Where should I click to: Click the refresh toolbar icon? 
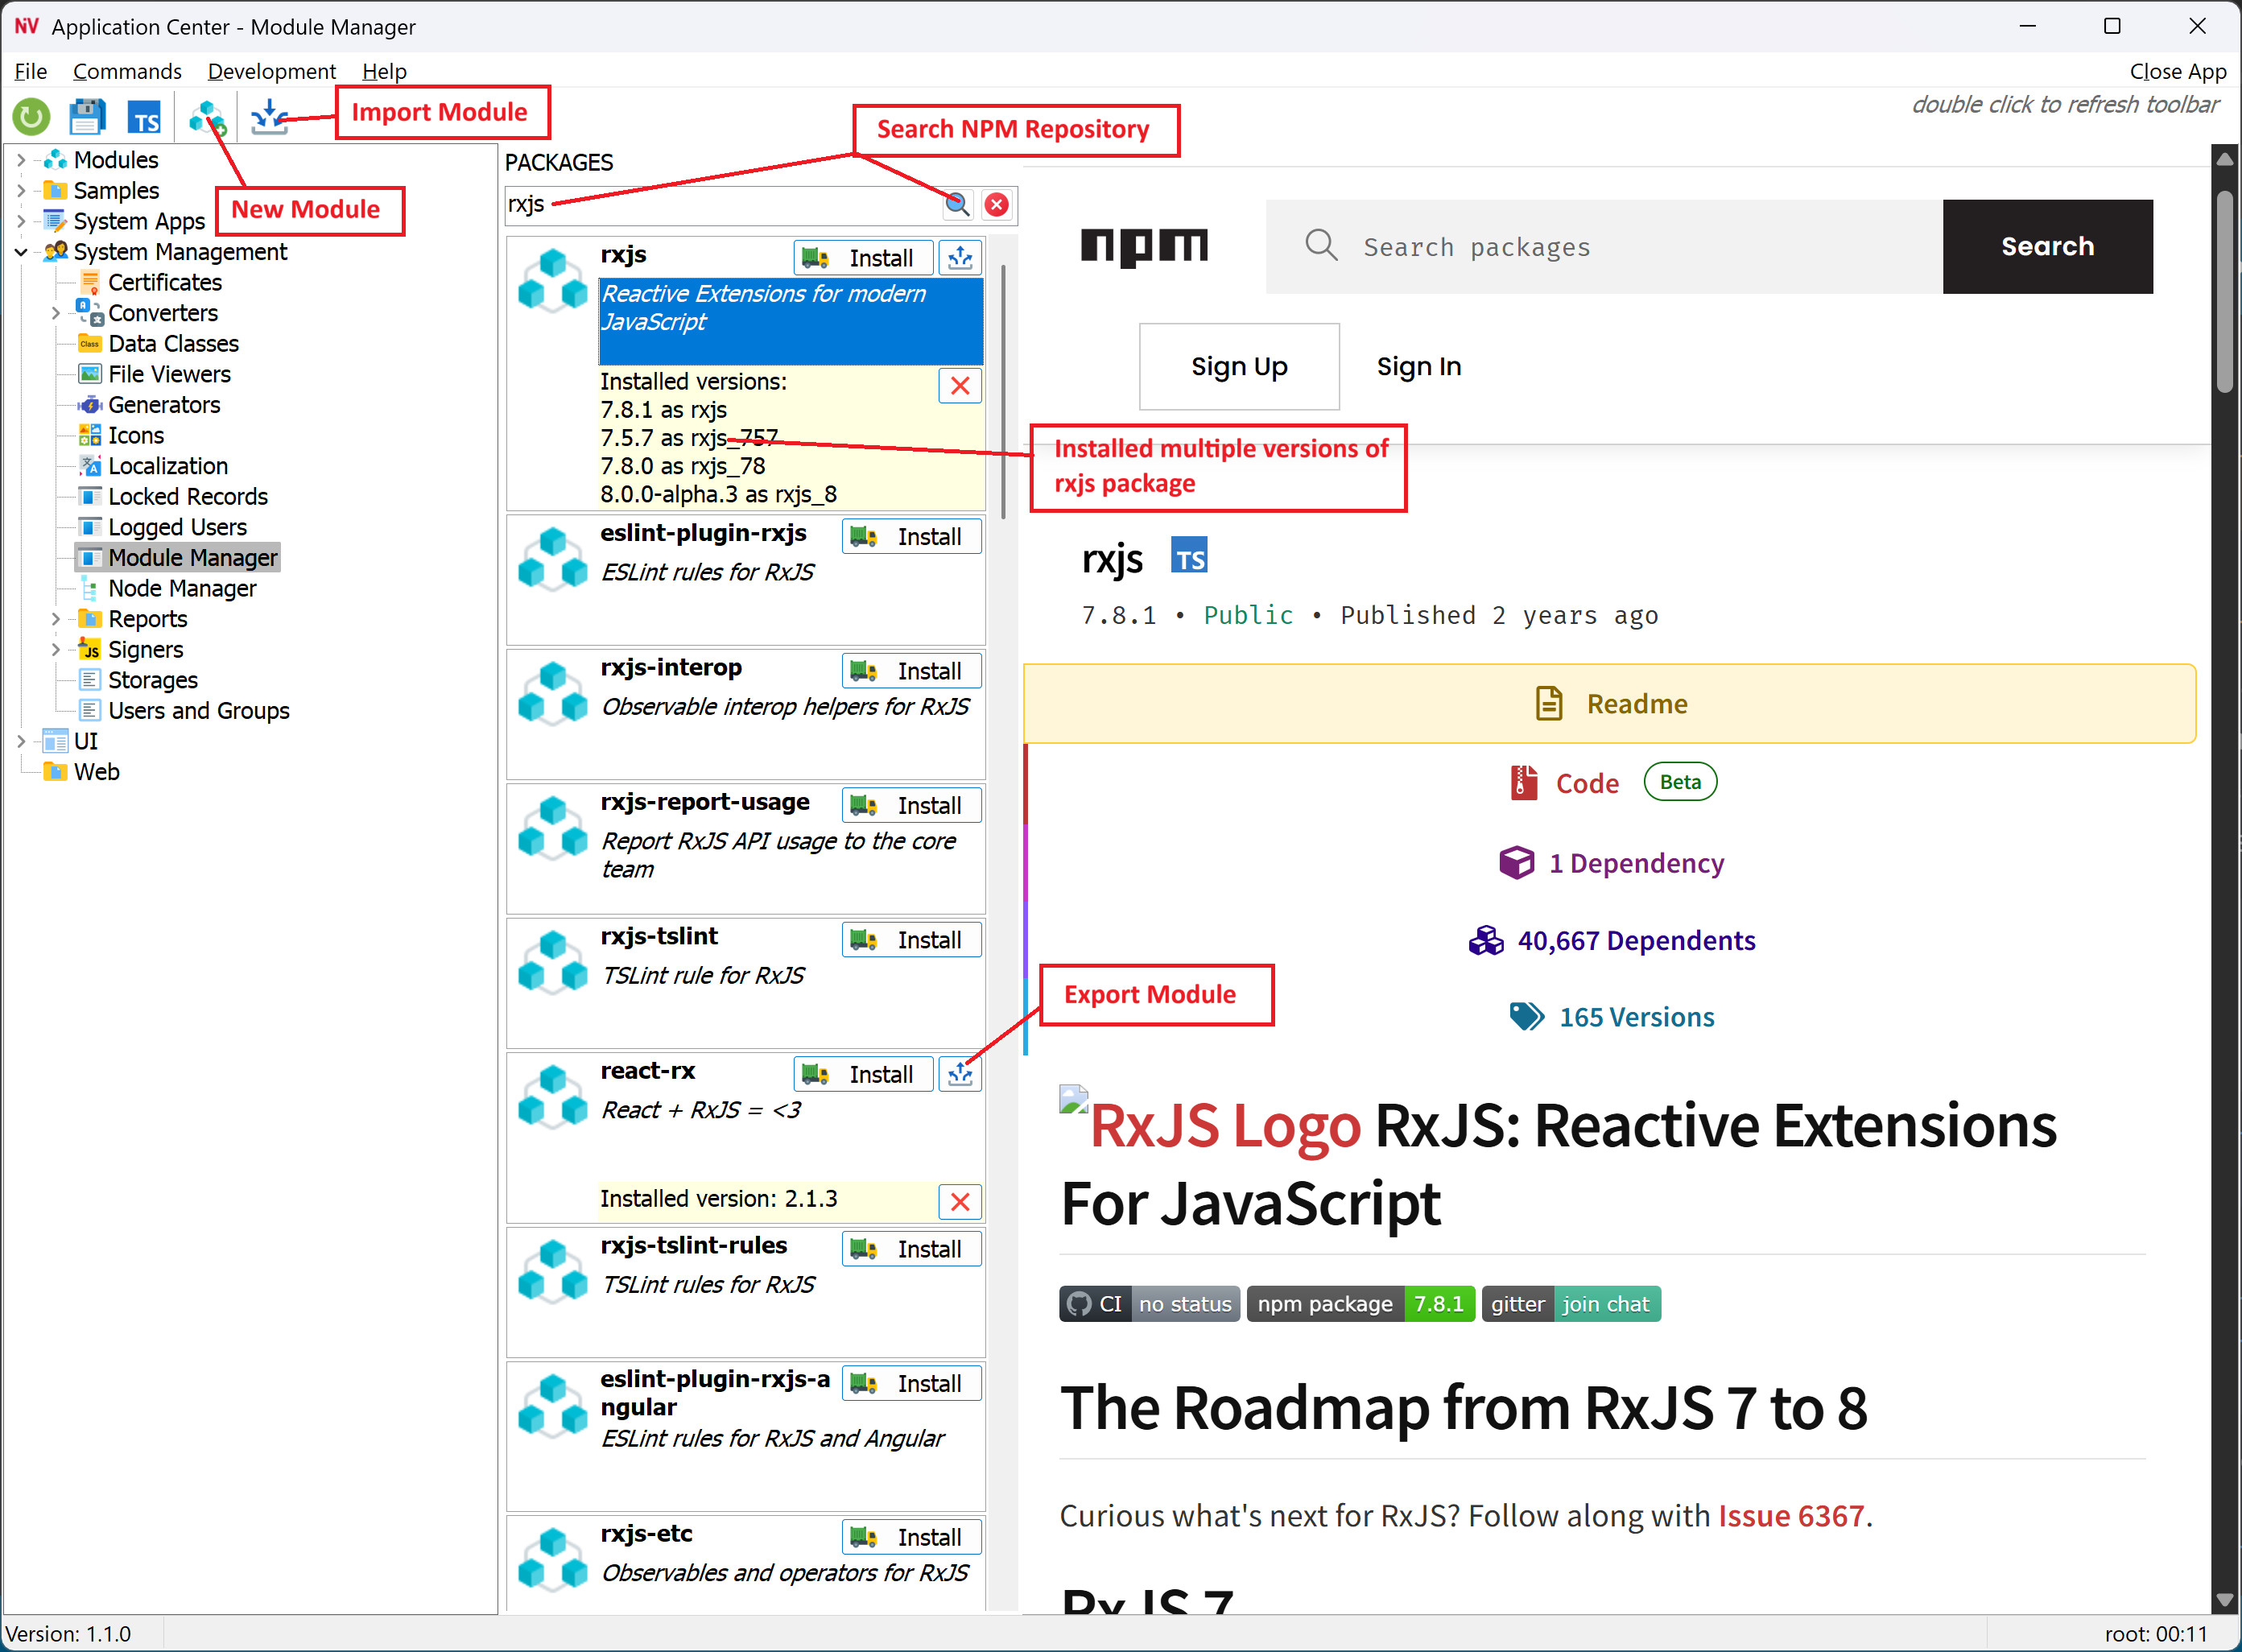pyautogui.click(x=30, y=117)
